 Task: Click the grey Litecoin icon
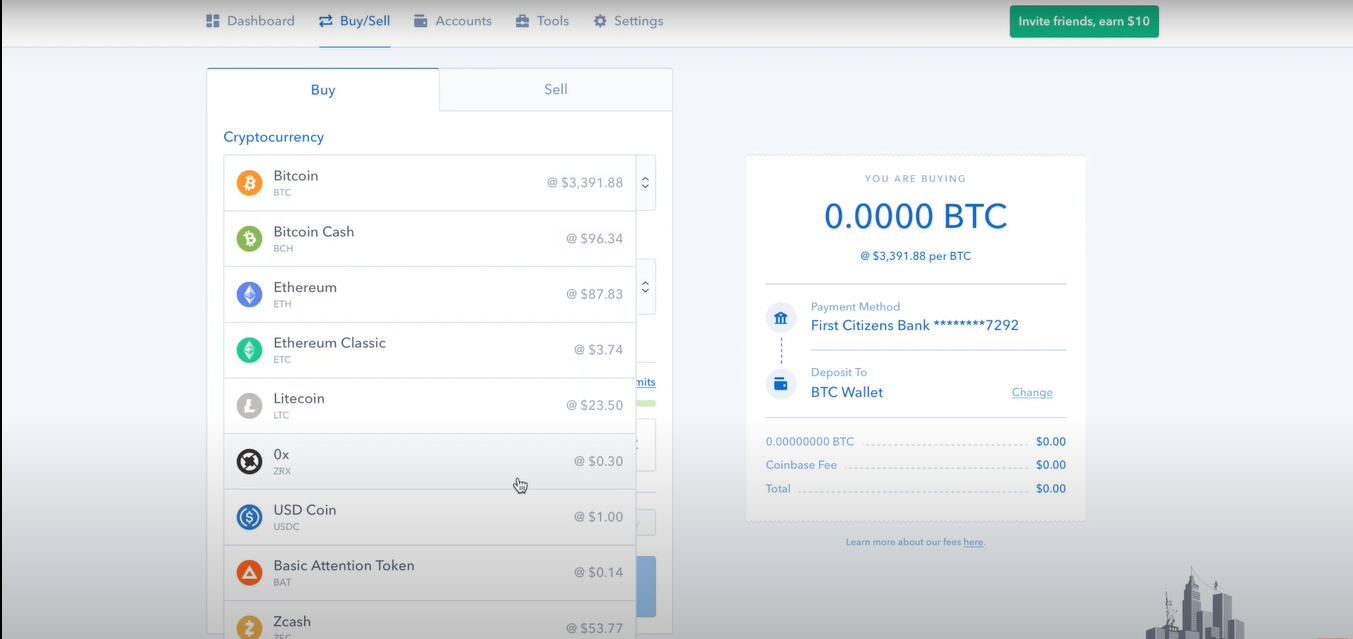coord(249,406)
